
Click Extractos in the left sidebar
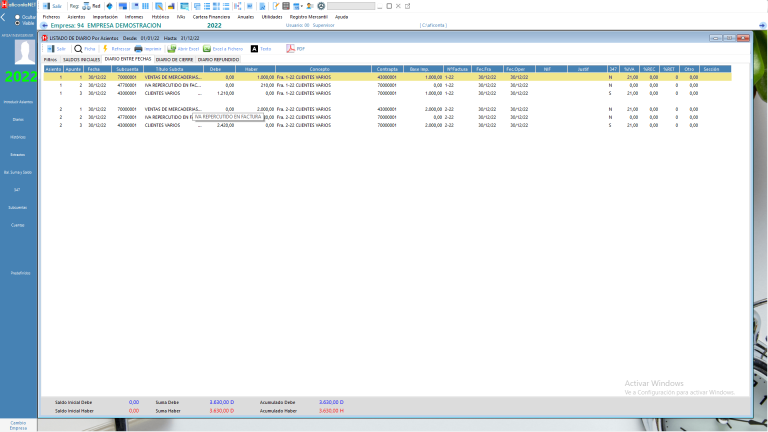click(x=18, y=155)
